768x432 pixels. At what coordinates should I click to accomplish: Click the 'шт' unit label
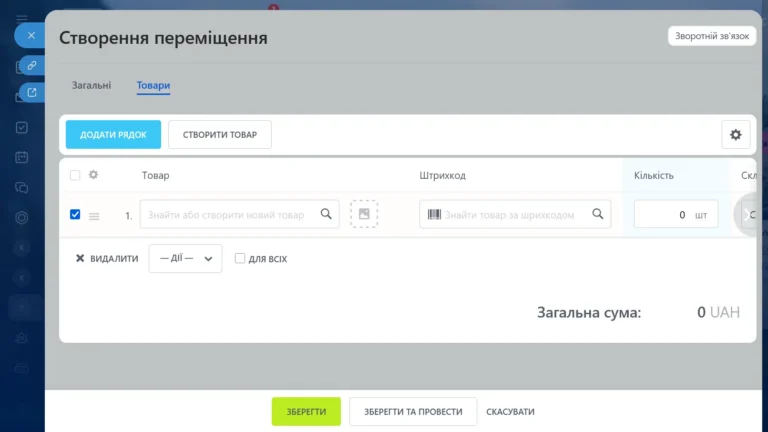coord(701,215)
